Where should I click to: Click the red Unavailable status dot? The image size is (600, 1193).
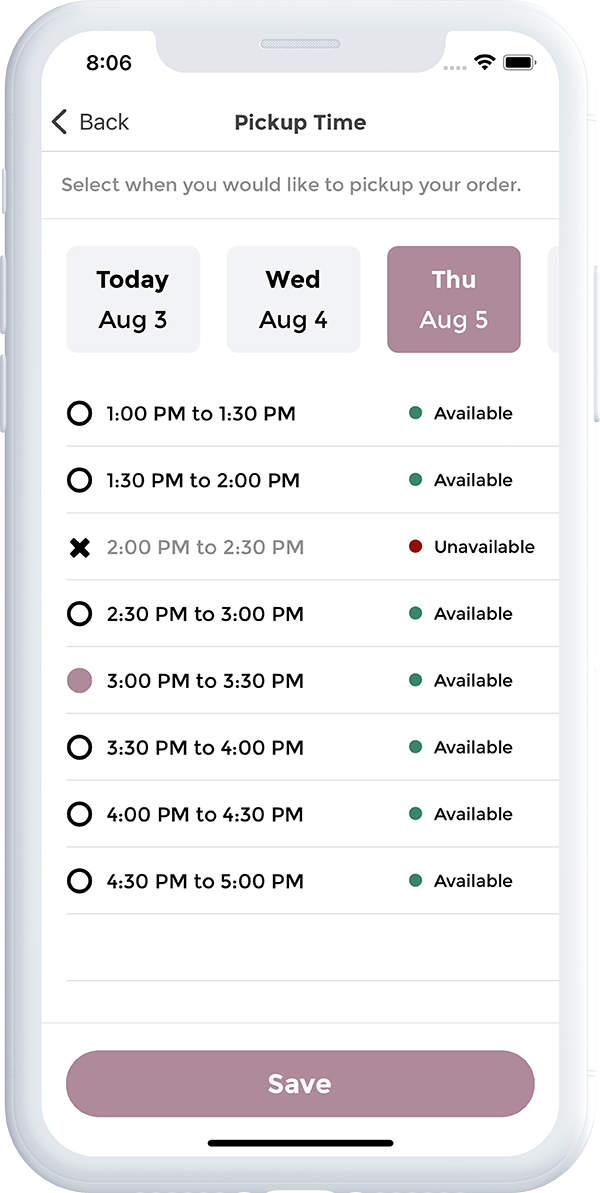click(x=415, y=547)
